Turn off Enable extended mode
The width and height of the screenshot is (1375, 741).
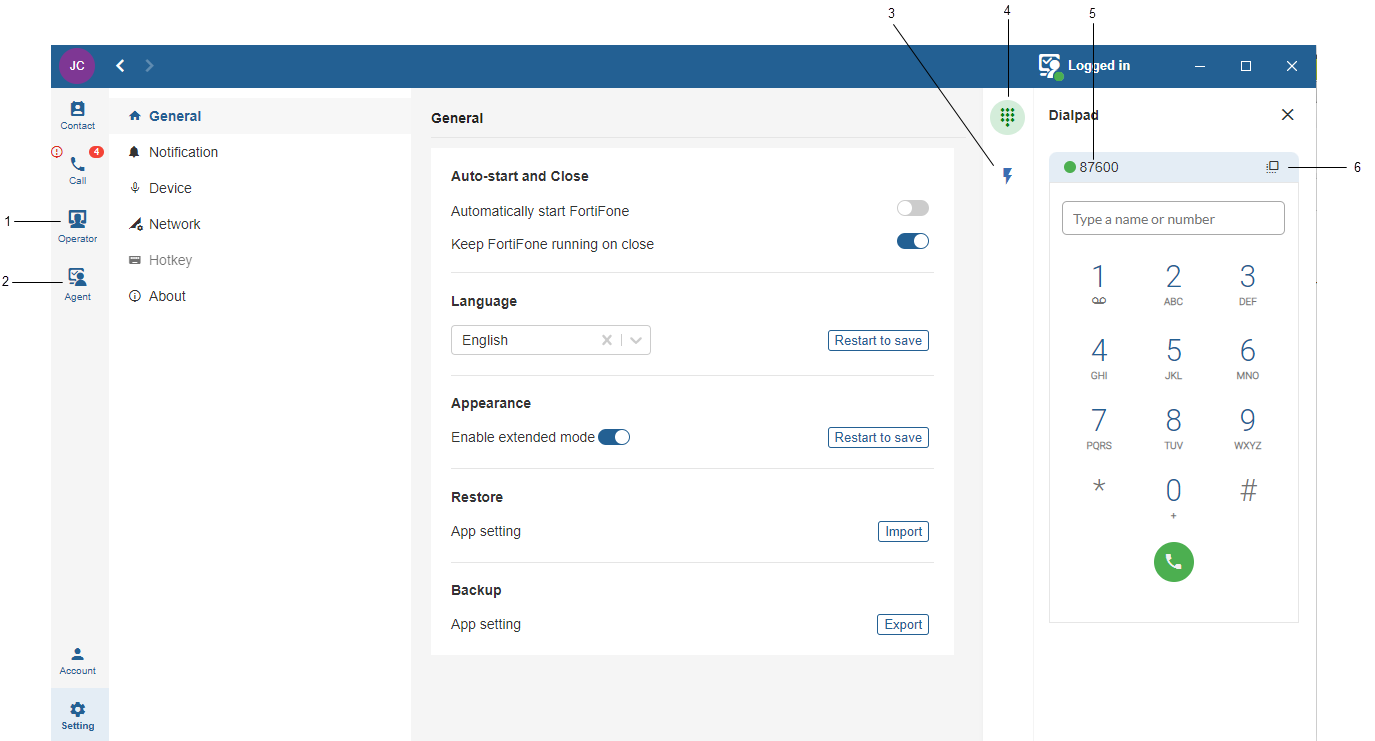coord(614,437)
